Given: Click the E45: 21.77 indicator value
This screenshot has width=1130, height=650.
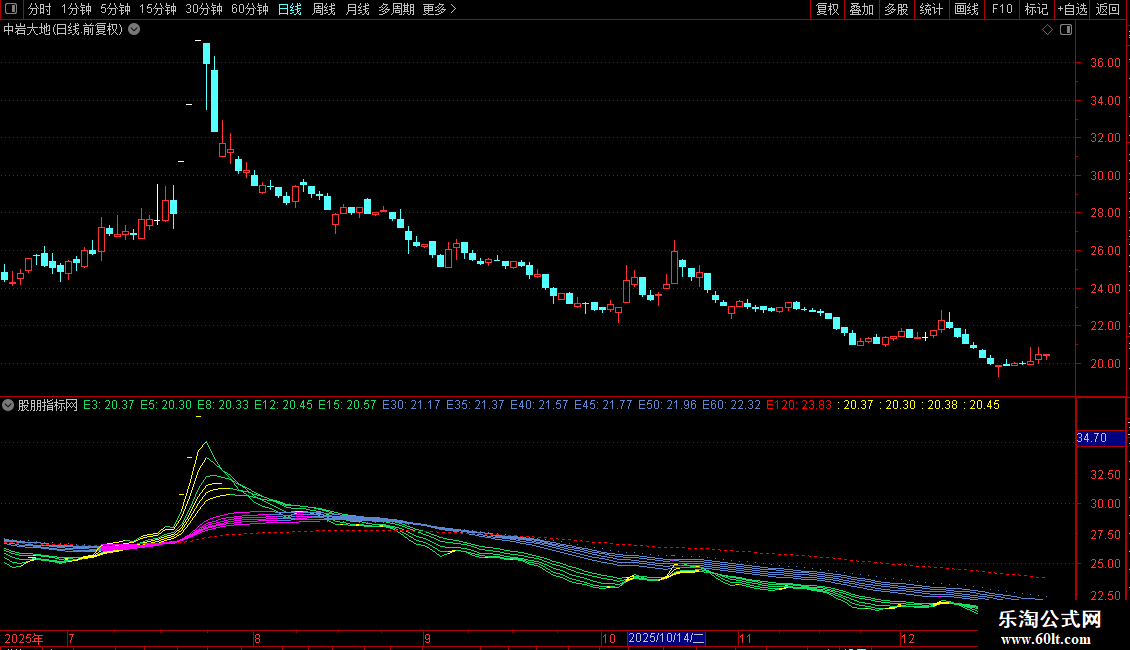Looking at the screenshot, I should click(x=603, y=405).
